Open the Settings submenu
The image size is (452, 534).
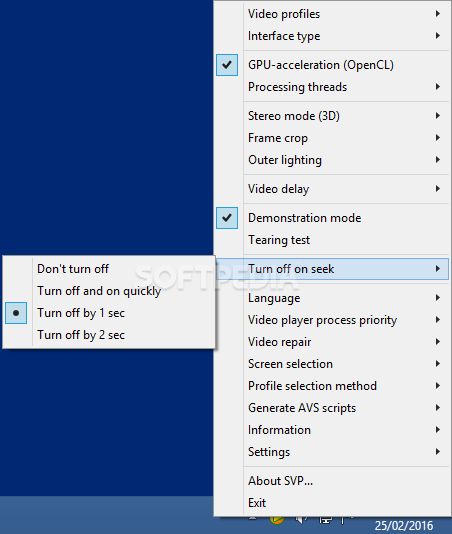(x=332, y=452)
